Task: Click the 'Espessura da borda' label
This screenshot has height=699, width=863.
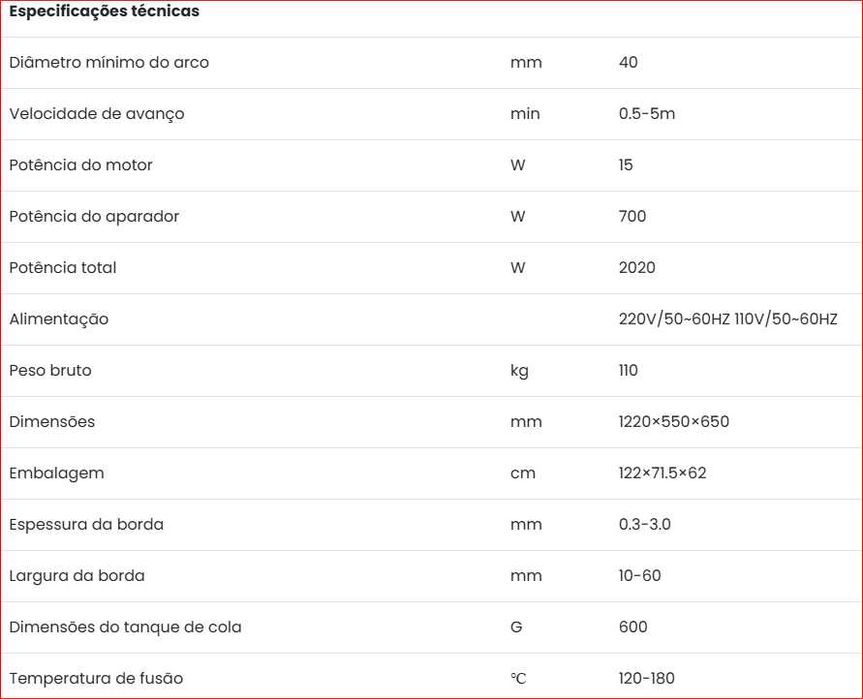Action: click(x=86, y=525)
